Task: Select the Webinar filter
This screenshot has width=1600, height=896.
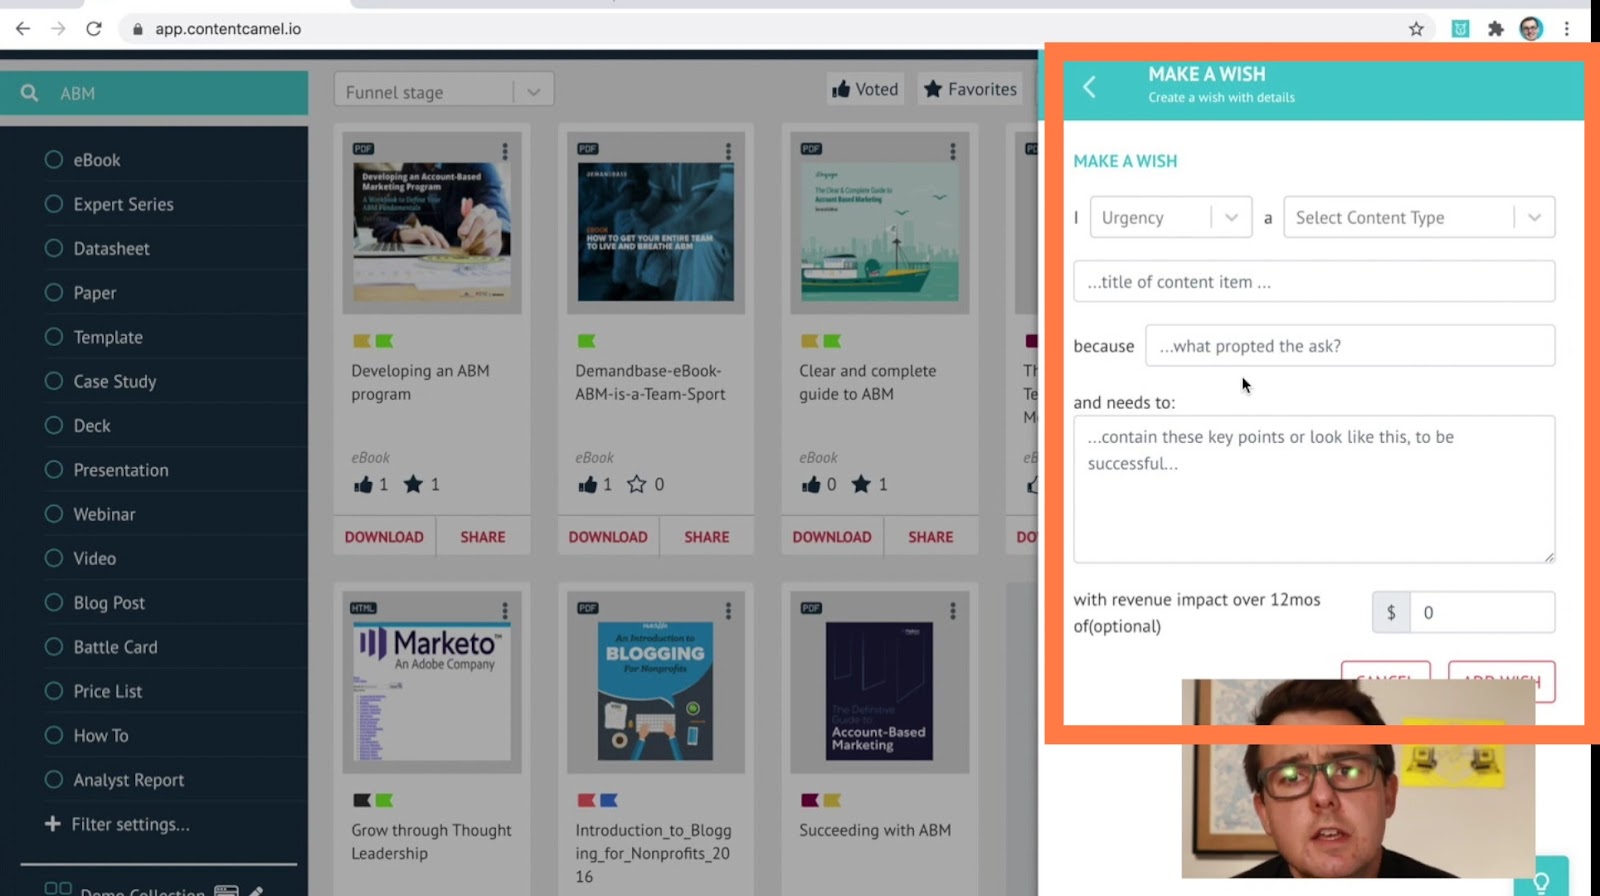Action: pyautogui.click(x=54, y=514)
